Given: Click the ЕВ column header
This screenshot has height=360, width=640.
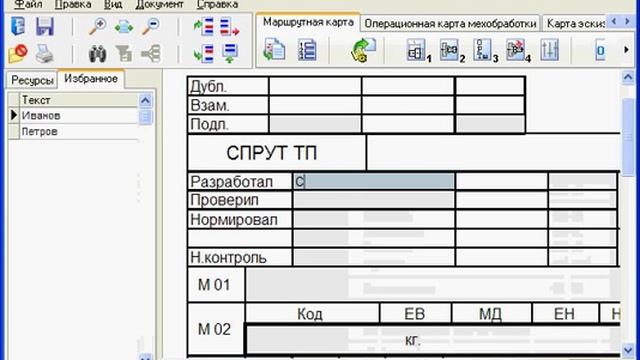Looking at the screenshot, I should coord(415,314).
